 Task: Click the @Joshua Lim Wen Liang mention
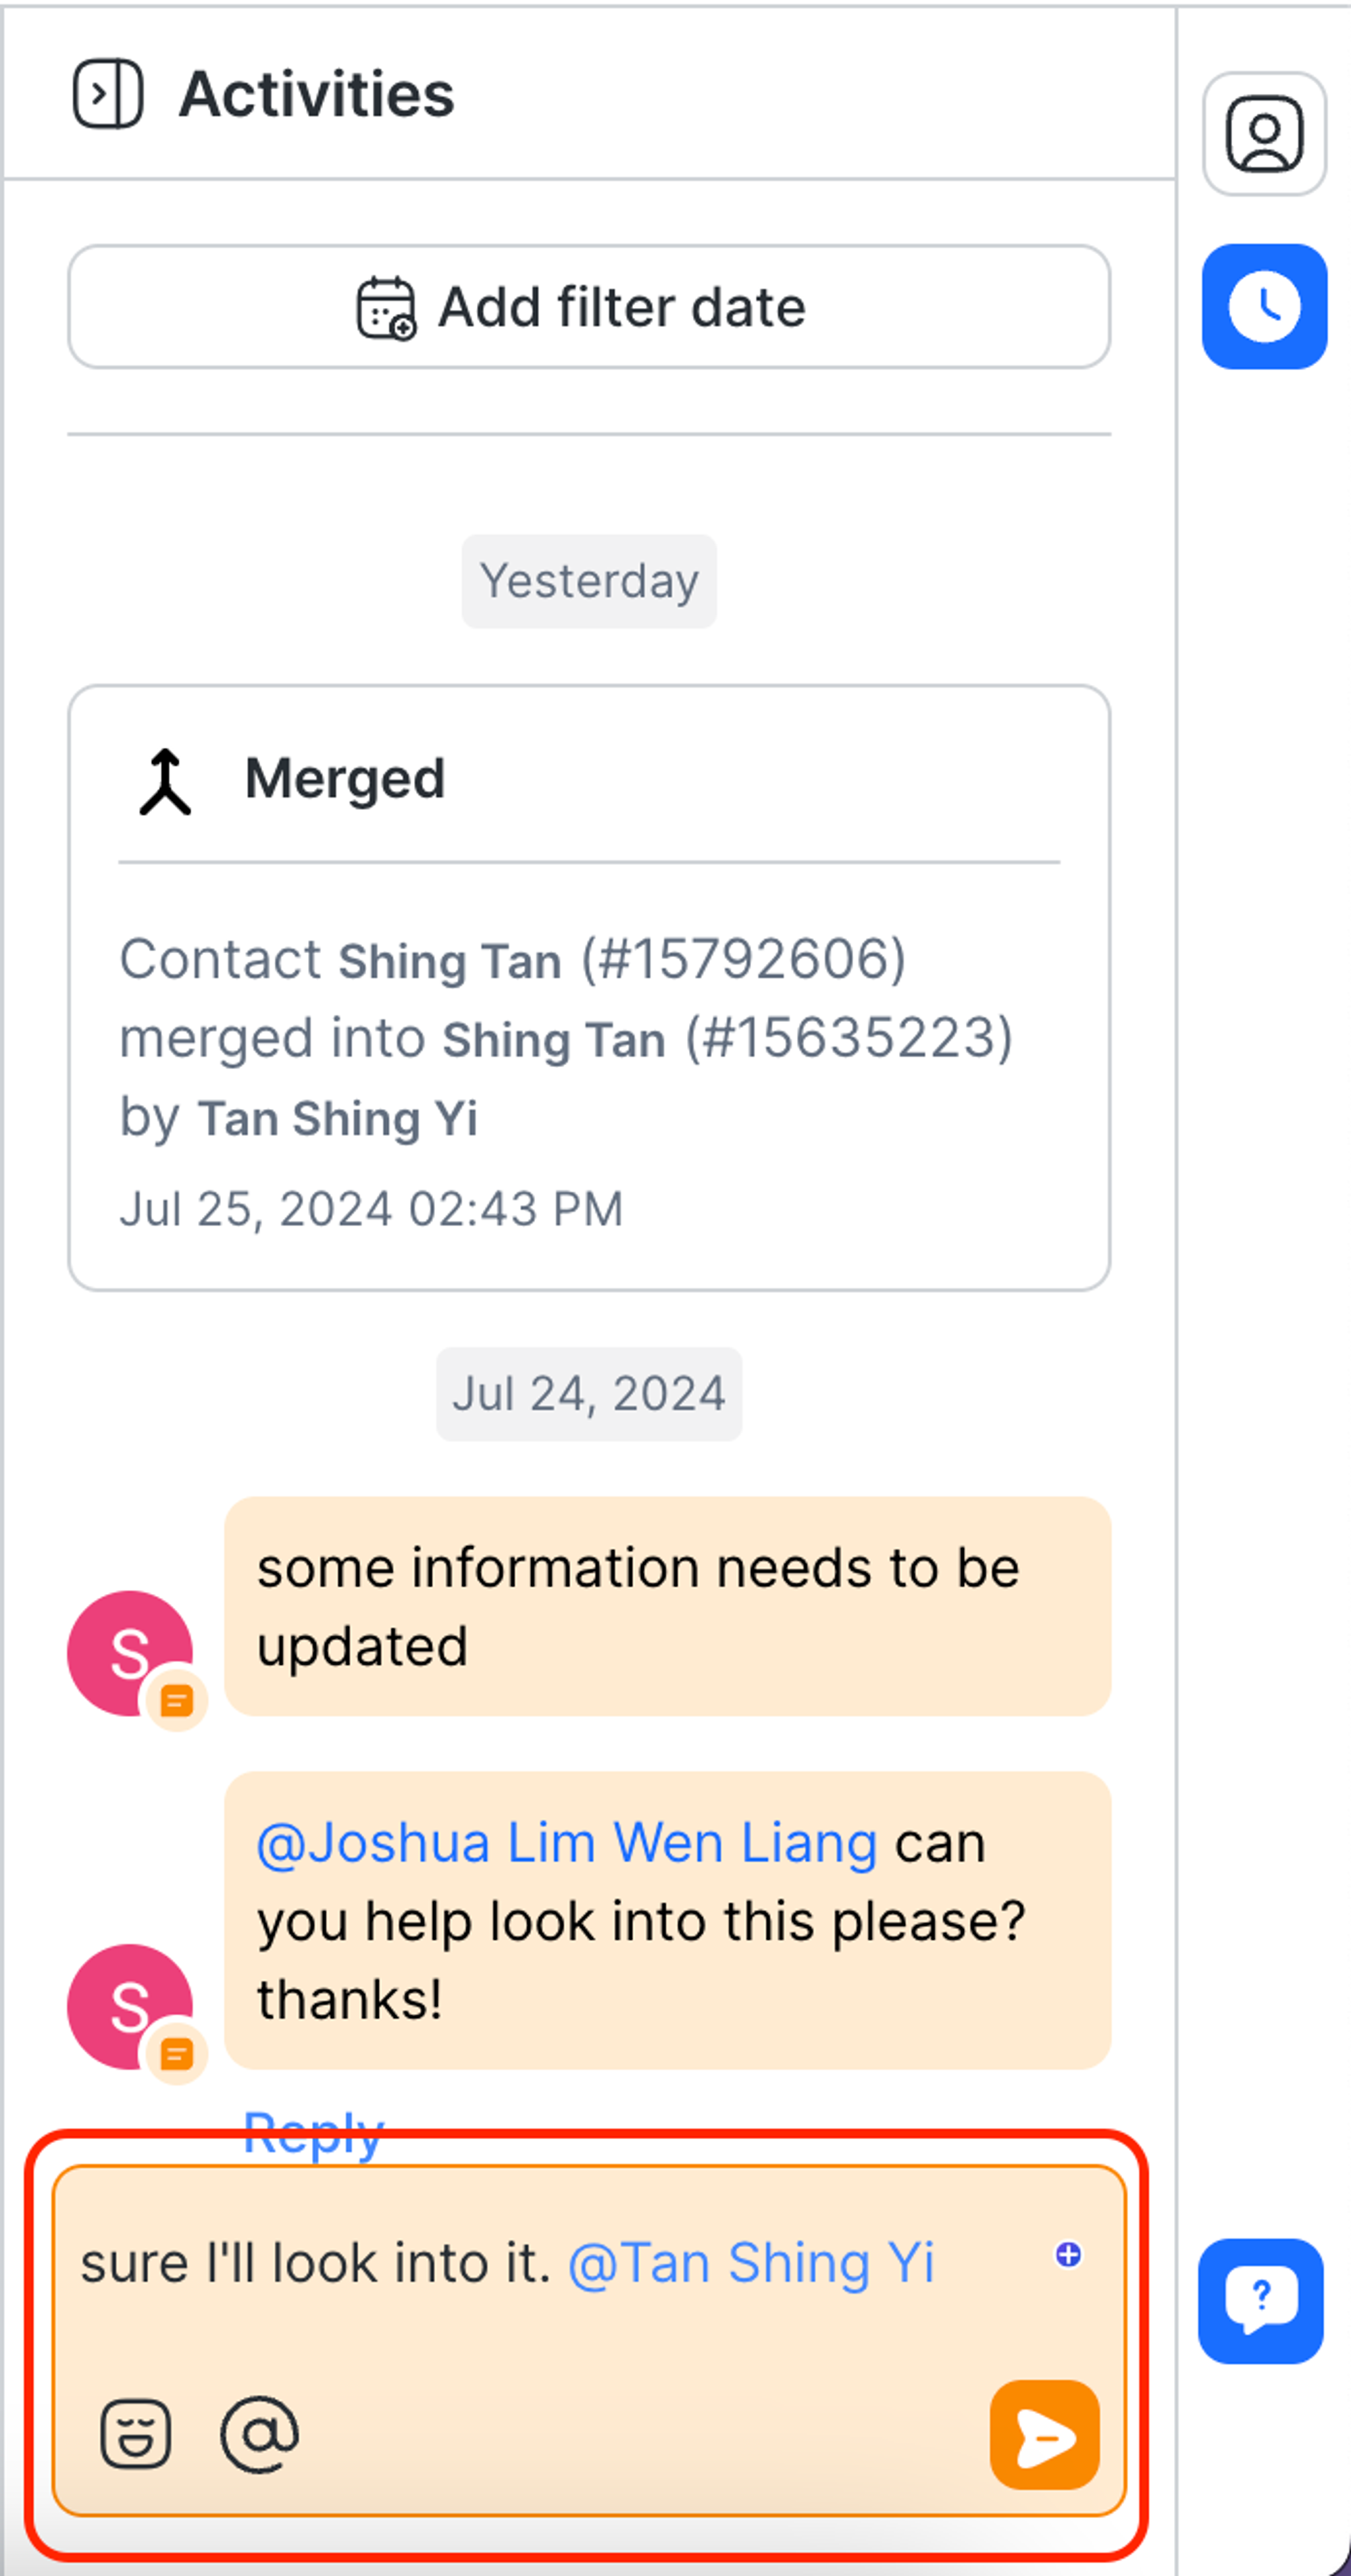567,1842
